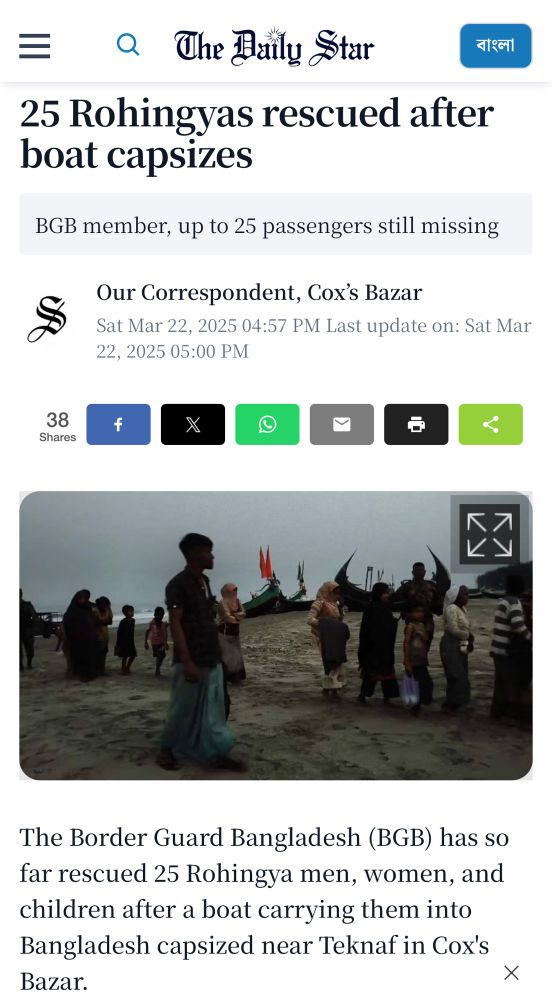Select the BGB member missing subheading box
Screen dimensions: 552x1000
[275, 224]
